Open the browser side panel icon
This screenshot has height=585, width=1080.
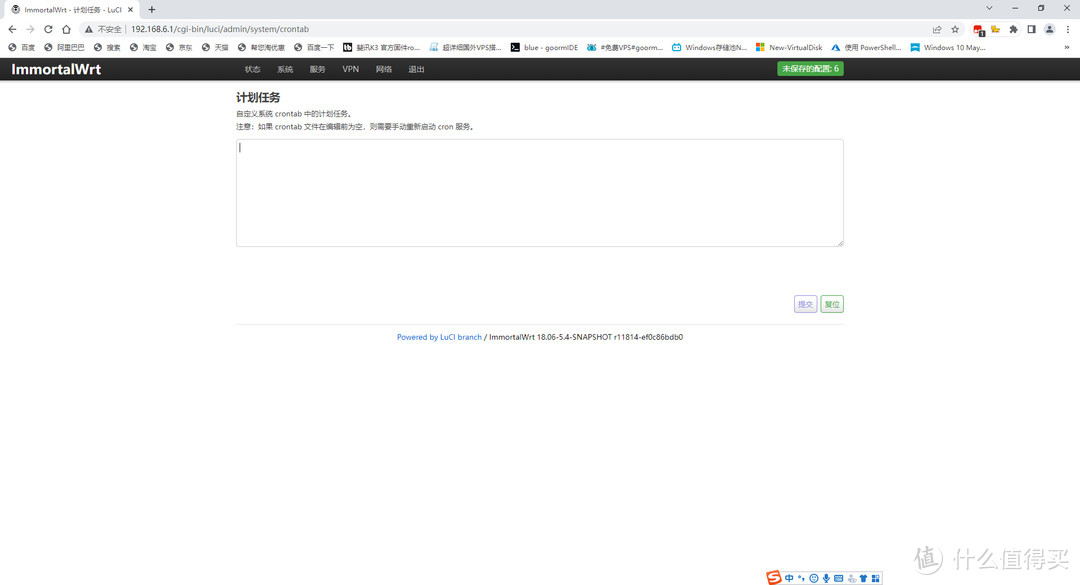coord(1031,29)
